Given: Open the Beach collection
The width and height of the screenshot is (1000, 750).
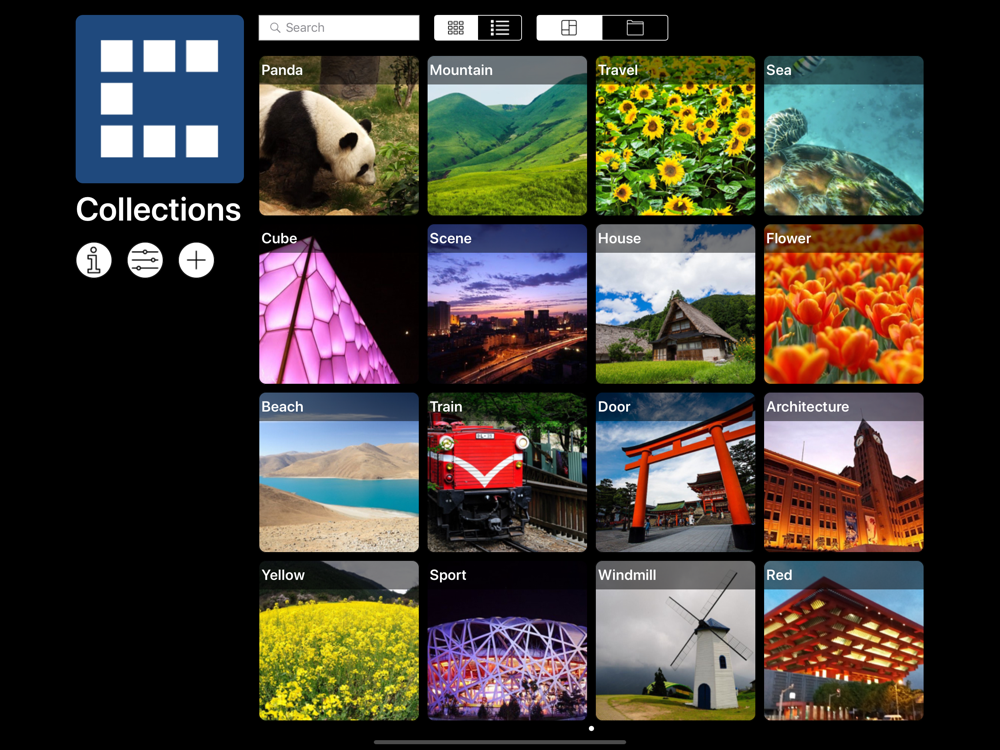Looking at the screenshot, I should click(x=339, y=473).
